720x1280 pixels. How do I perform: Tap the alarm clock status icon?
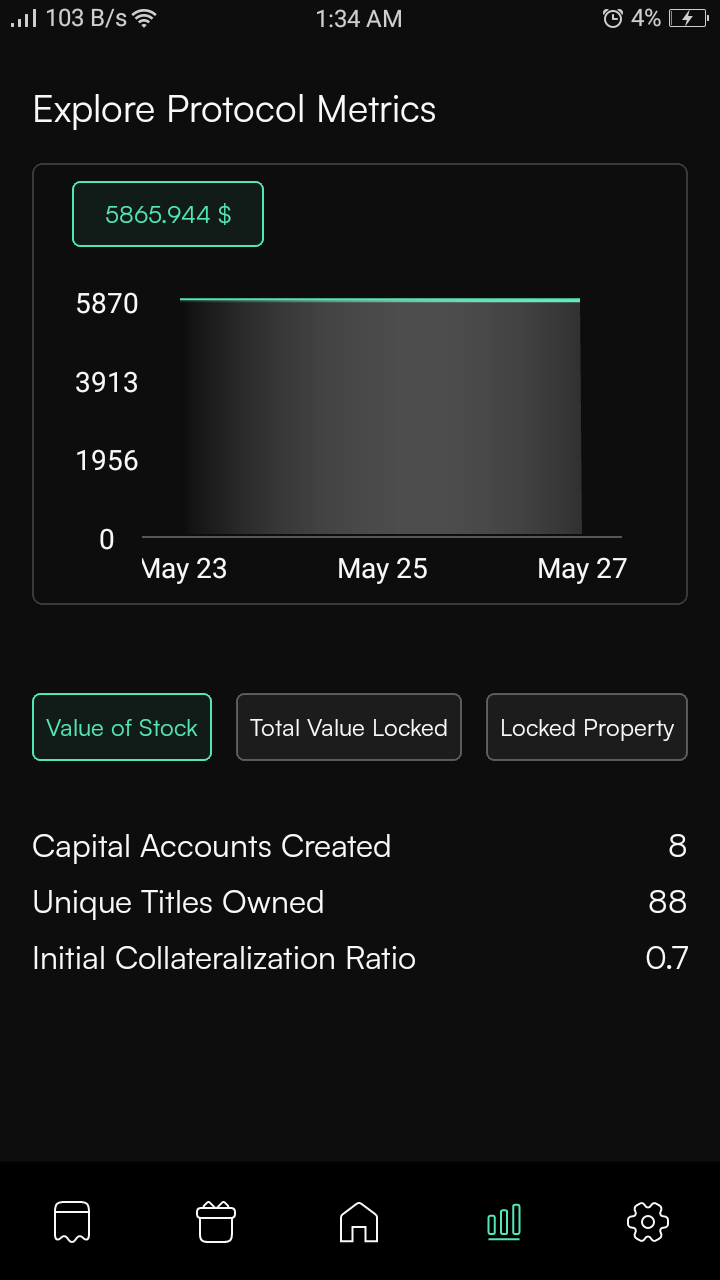point(613,18)
